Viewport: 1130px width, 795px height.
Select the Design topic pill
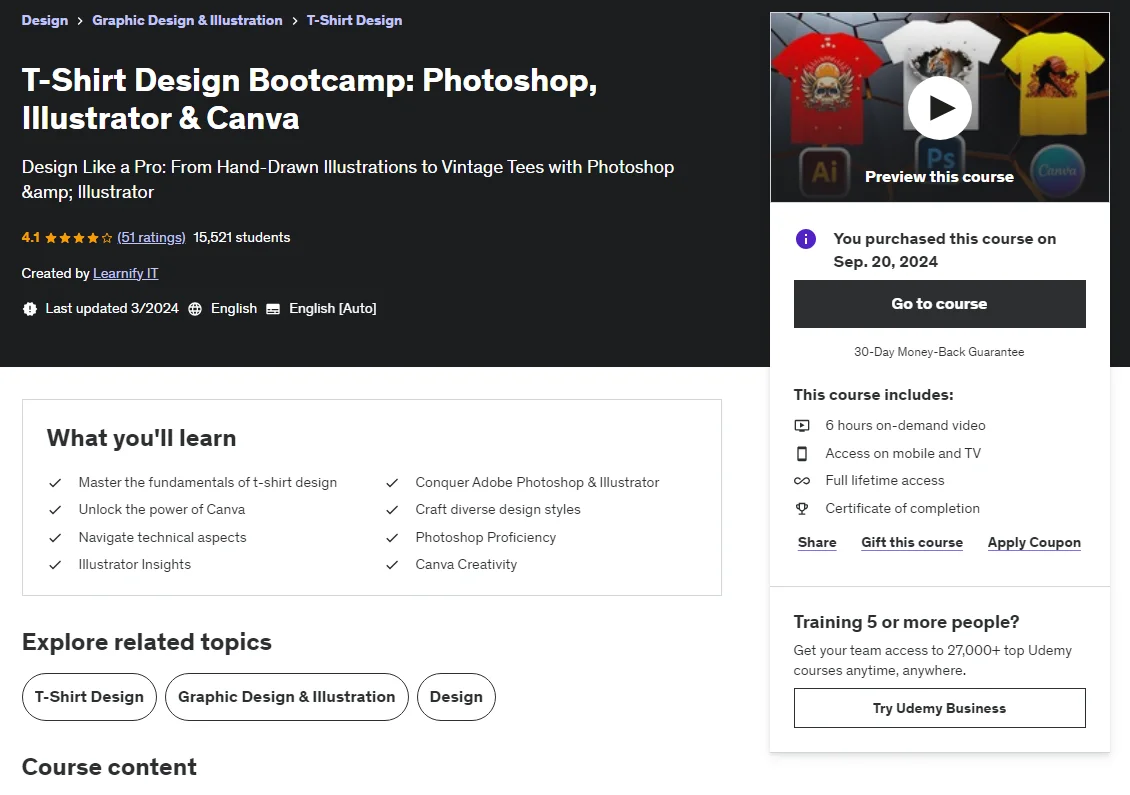point(456,696)
